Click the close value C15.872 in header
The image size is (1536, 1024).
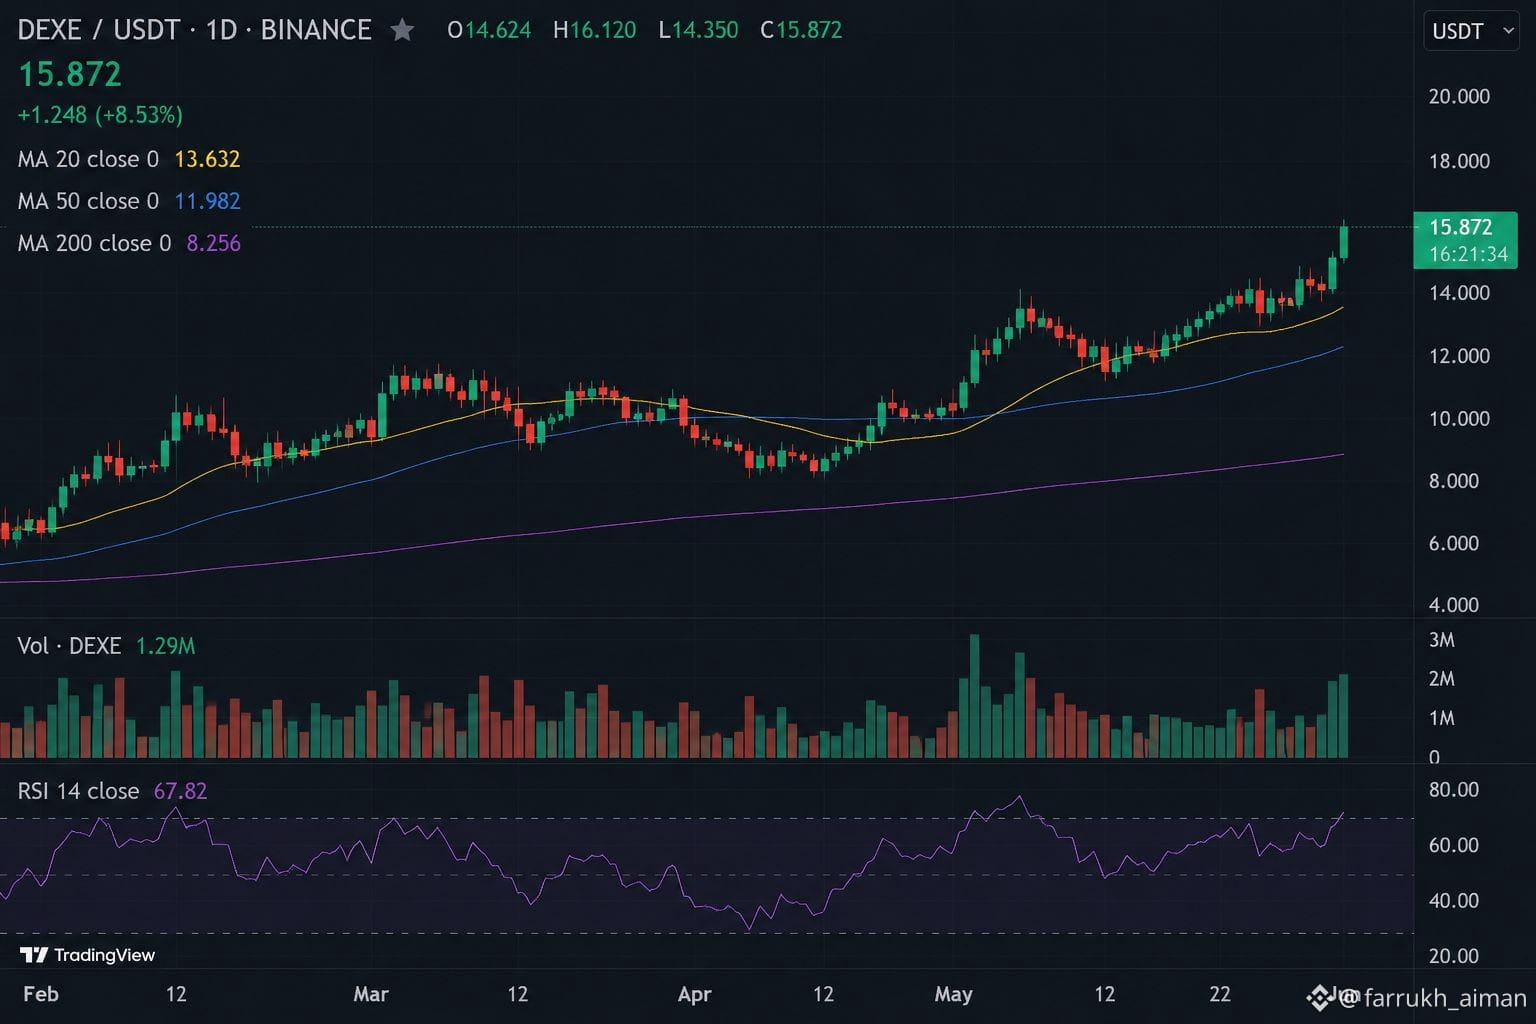801,30
